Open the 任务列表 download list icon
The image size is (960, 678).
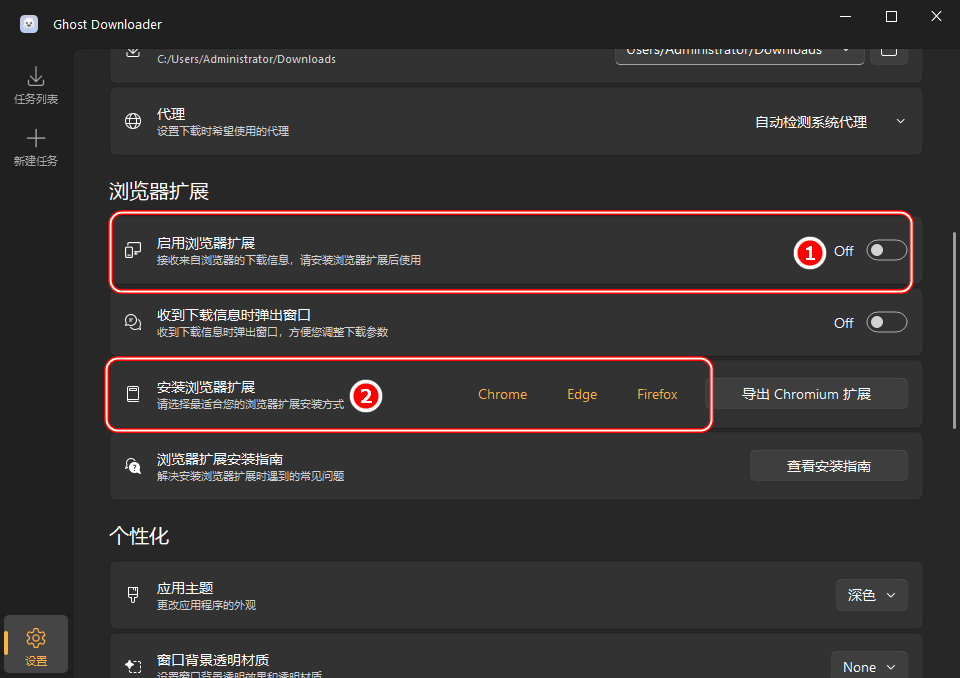pos(36,75)
